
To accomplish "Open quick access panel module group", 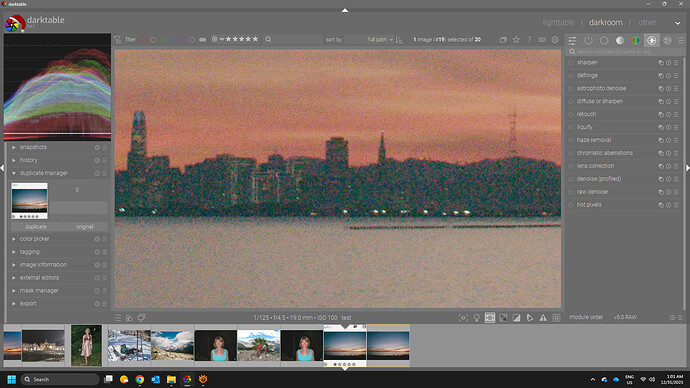I will (572, 40).
